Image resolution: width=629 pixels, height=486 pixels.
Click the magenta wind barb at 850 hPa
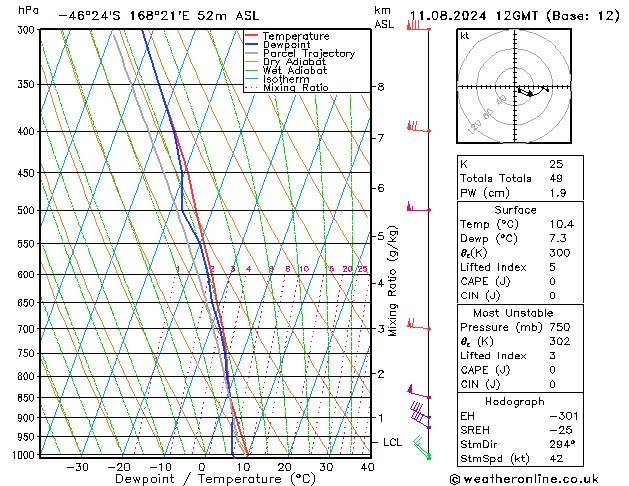coord(419,392)
